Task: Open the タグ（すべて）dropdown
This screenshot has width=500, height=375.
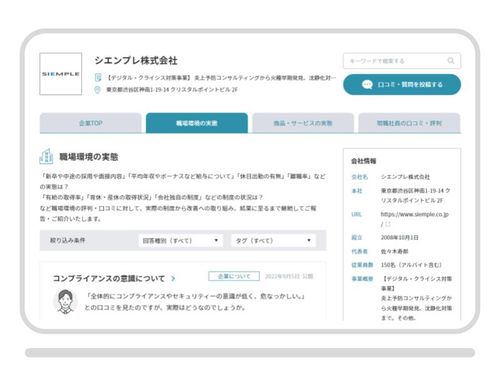Action: 273,240
